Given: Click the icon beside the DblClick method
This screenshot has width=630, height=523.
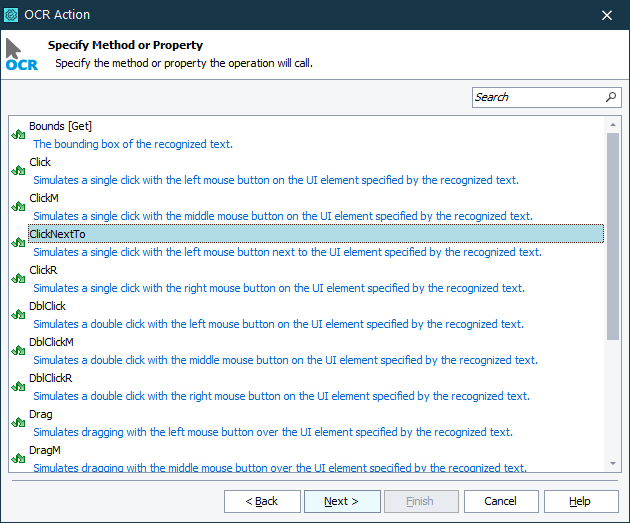Looking at the screenshot, I should coord(18,314).
